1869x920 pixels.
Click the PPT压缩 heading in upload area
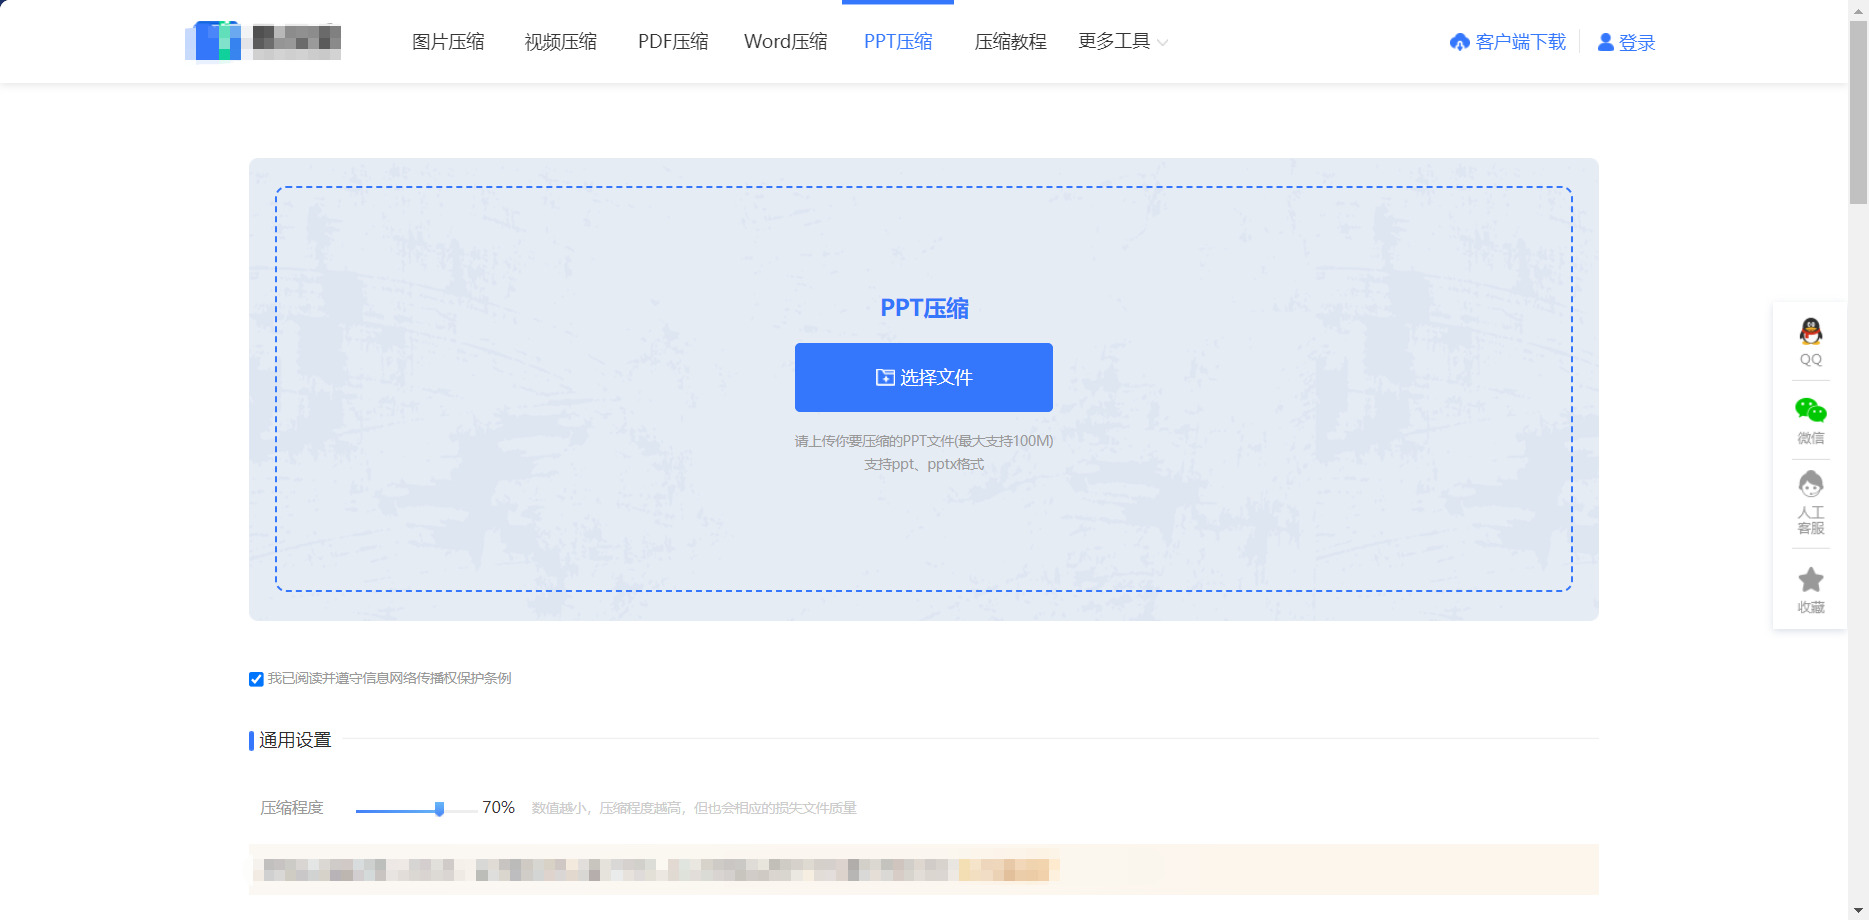(924, 308)
